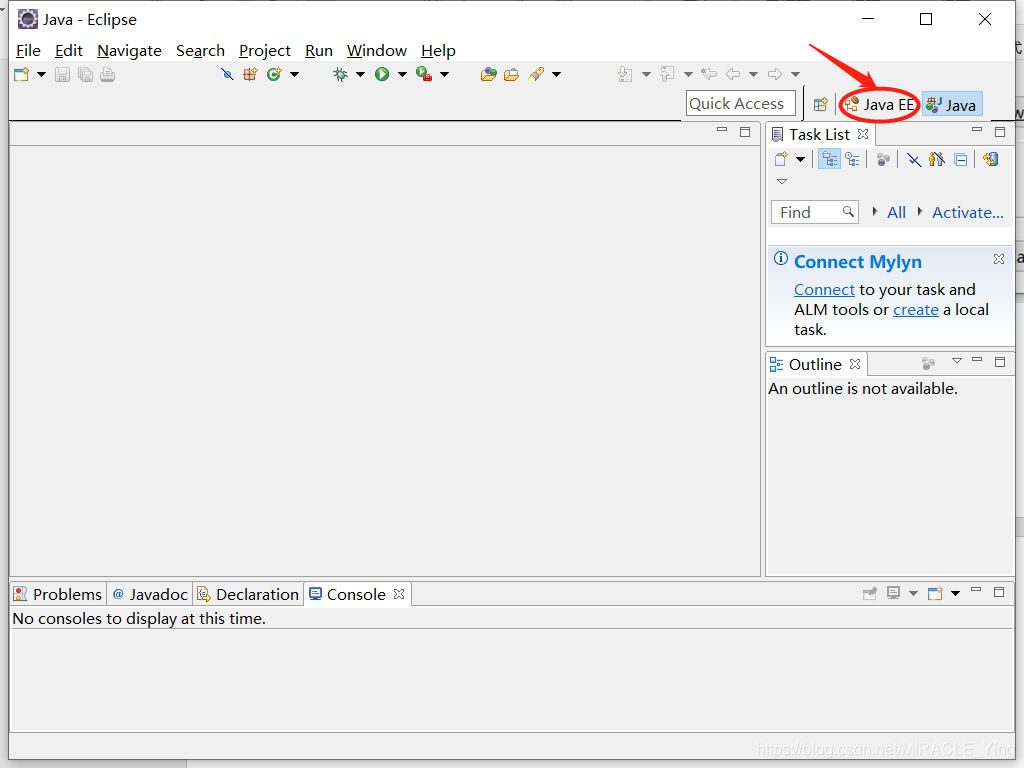Open the Run configurations dropdown arrow
Viewport: 1024px width, 768px height.
402,74
